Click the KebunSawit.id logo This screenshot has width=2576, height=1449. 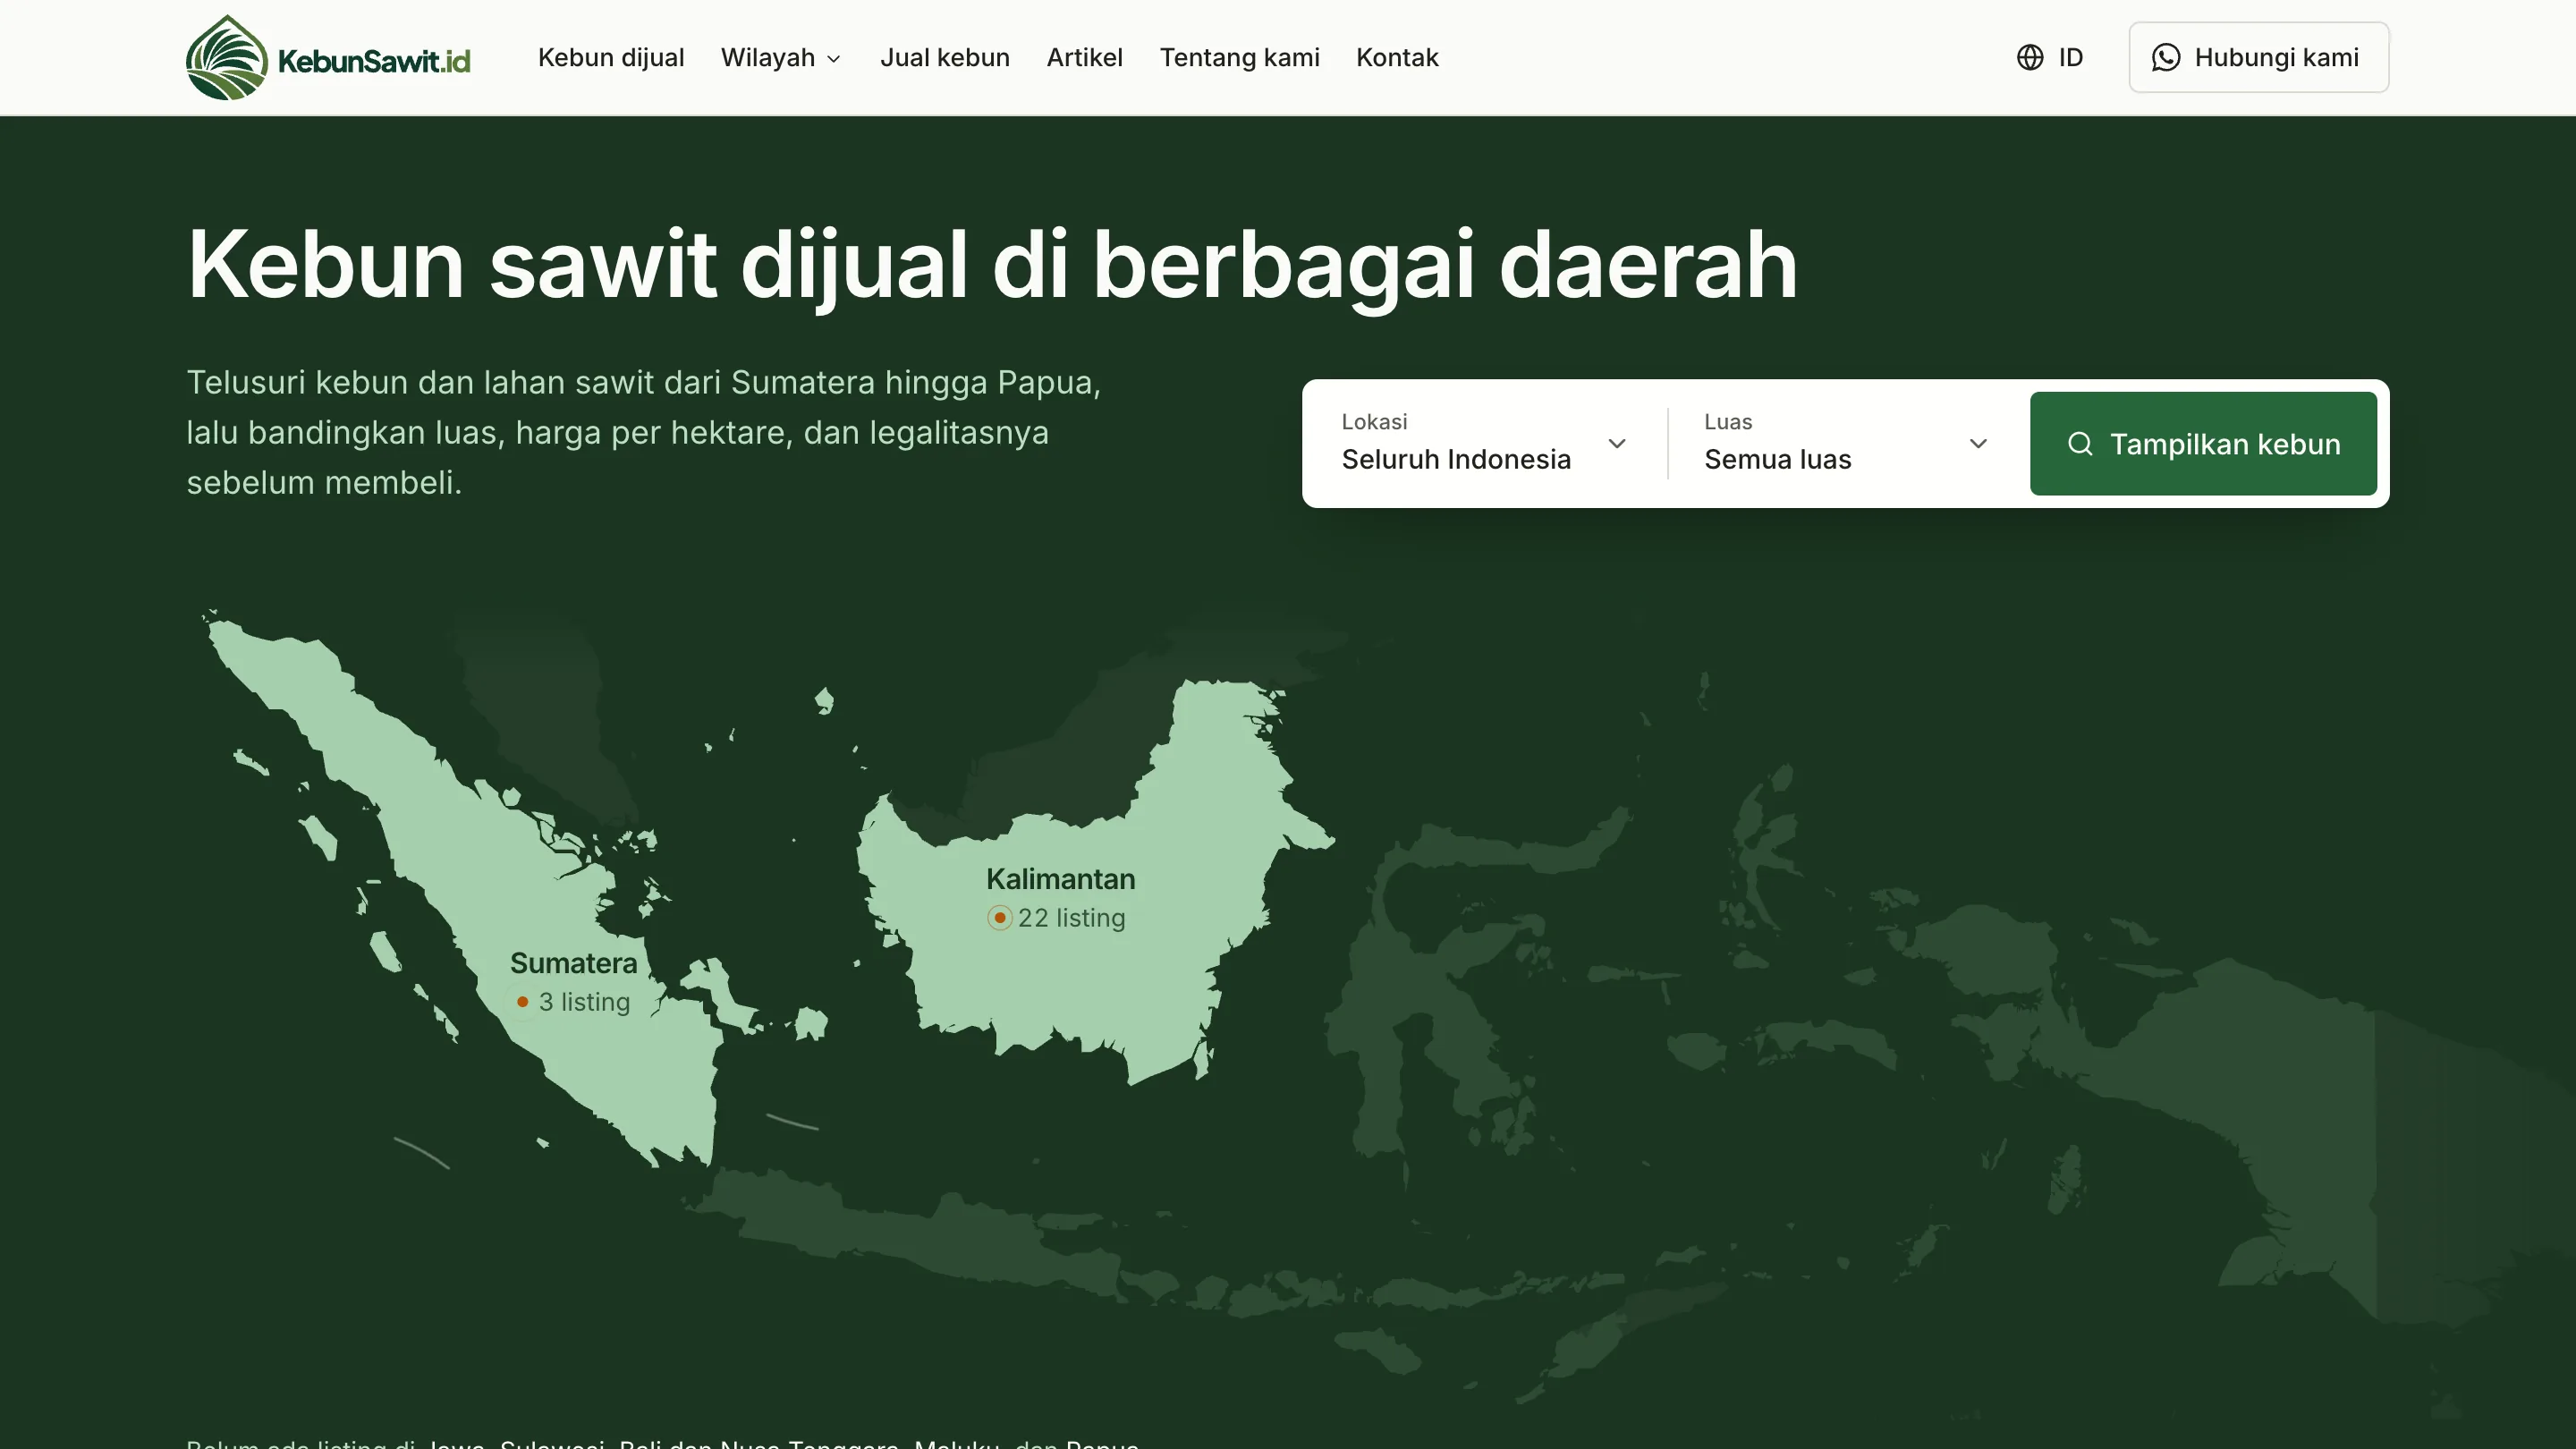tap(328, 58)
